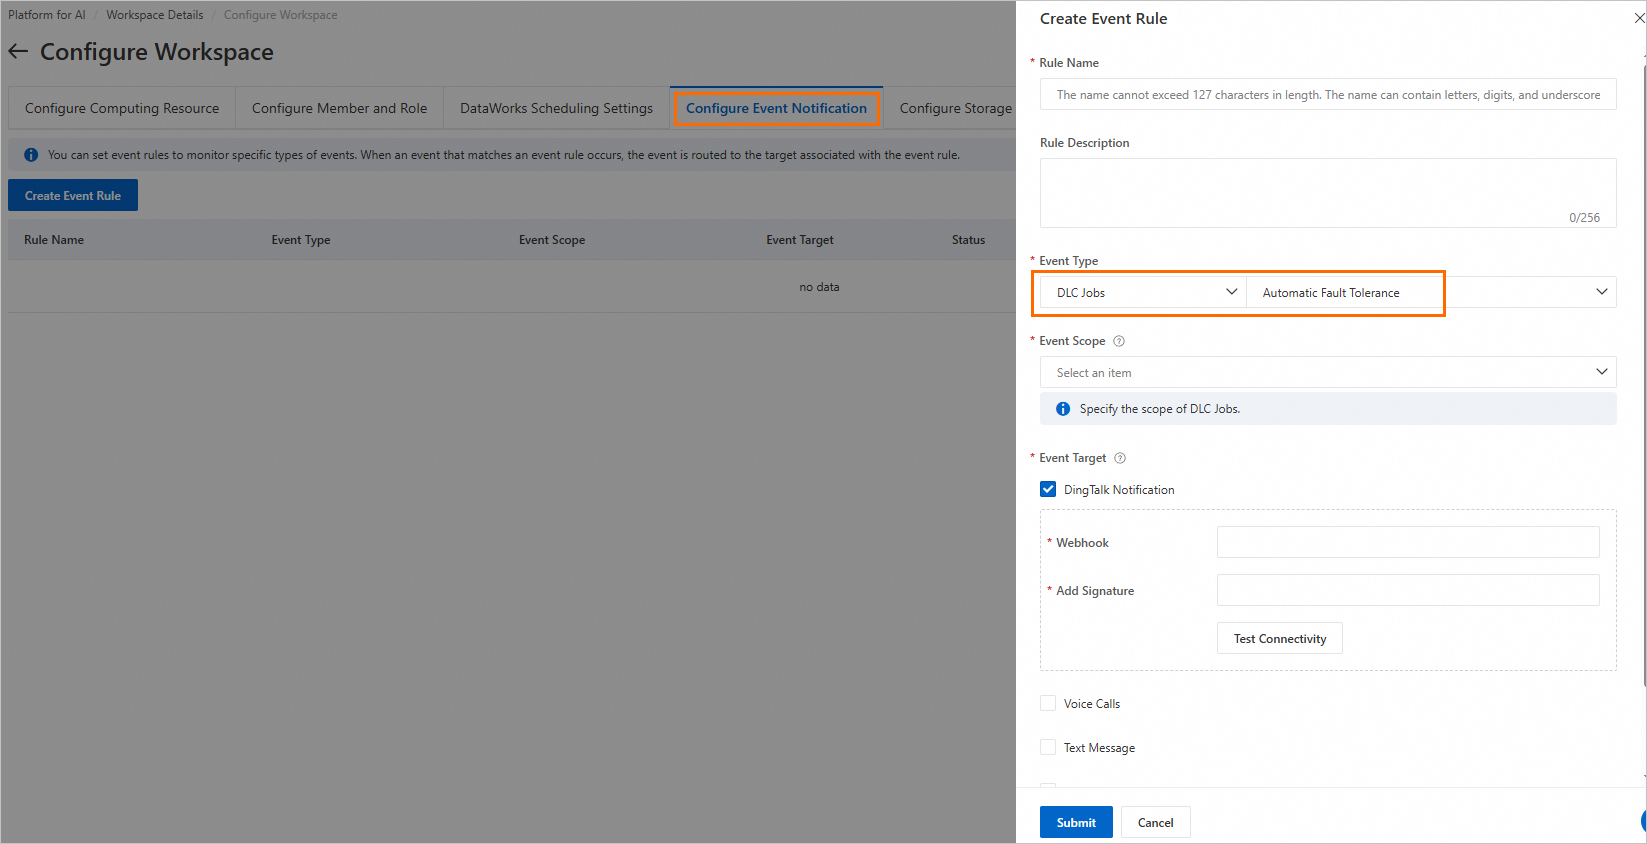Expand the Automatic Fault Tolerance dropdown
1647x844 pixels.
(1430, 292)
